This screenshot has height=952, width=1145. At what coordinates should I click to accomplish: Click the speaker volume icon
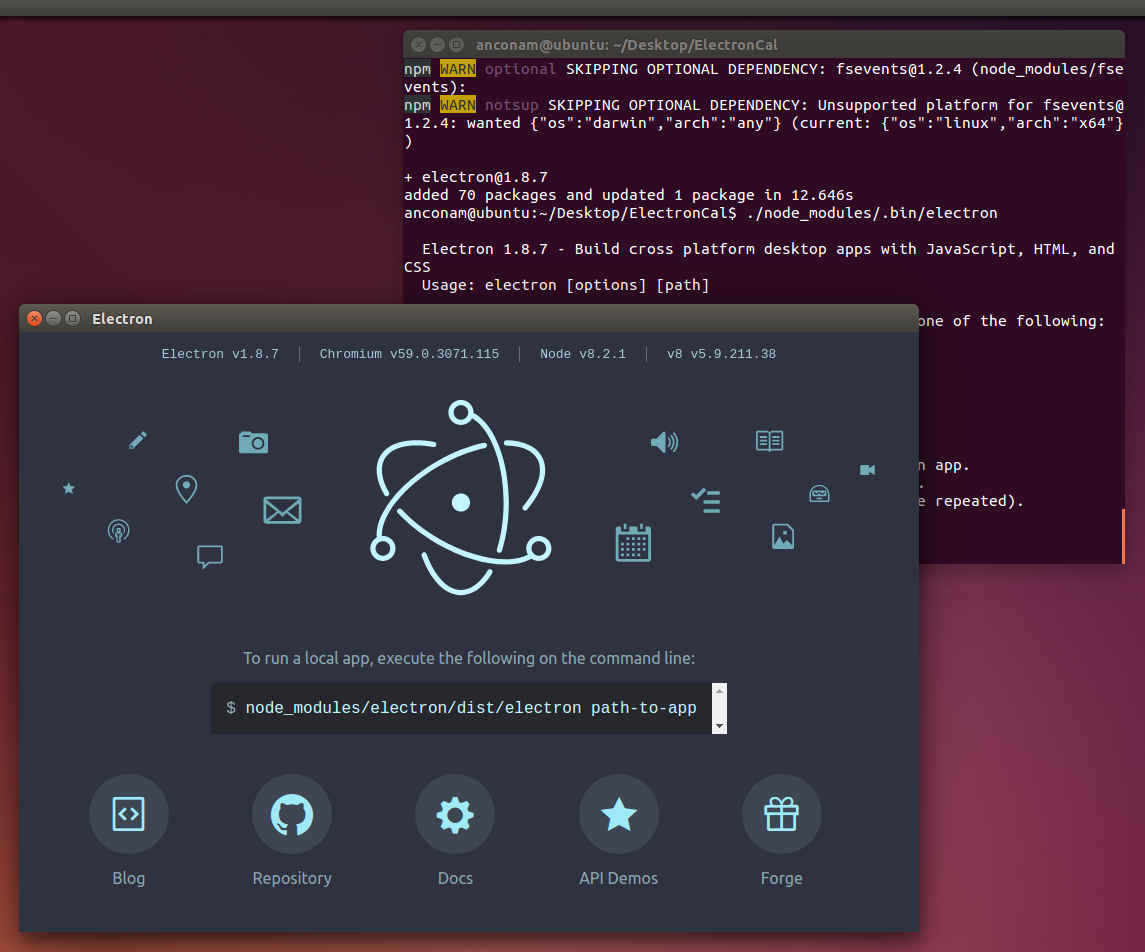point(664,442)
